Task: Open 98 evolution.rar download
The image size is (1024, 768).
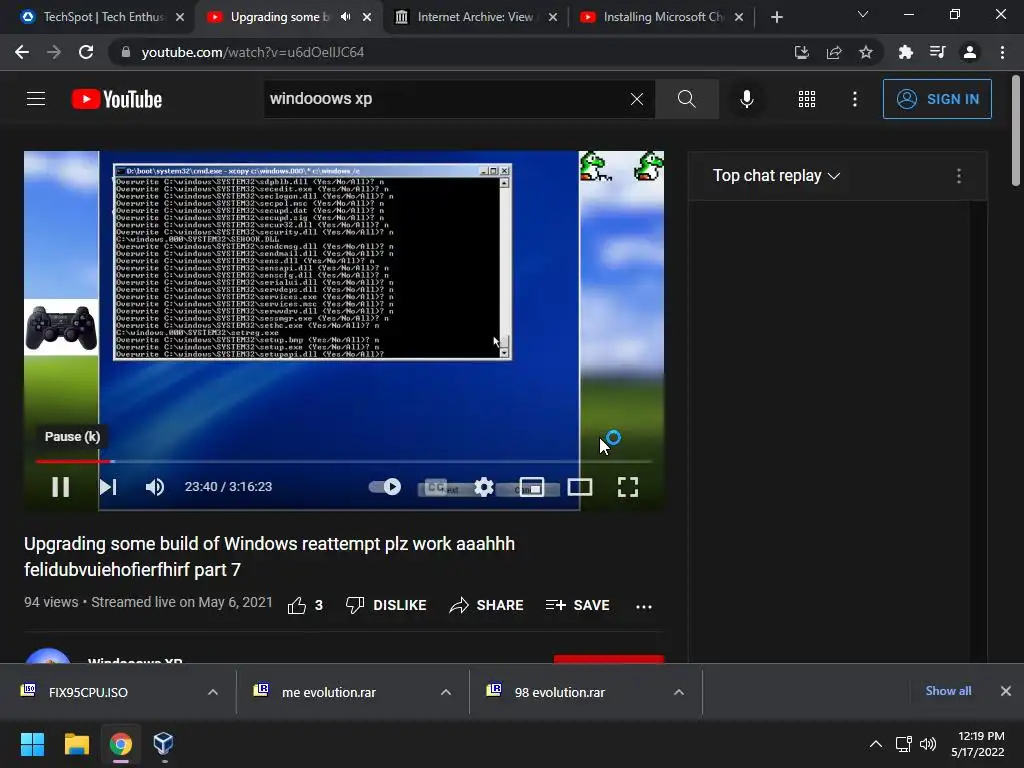Action: [560, 692]
